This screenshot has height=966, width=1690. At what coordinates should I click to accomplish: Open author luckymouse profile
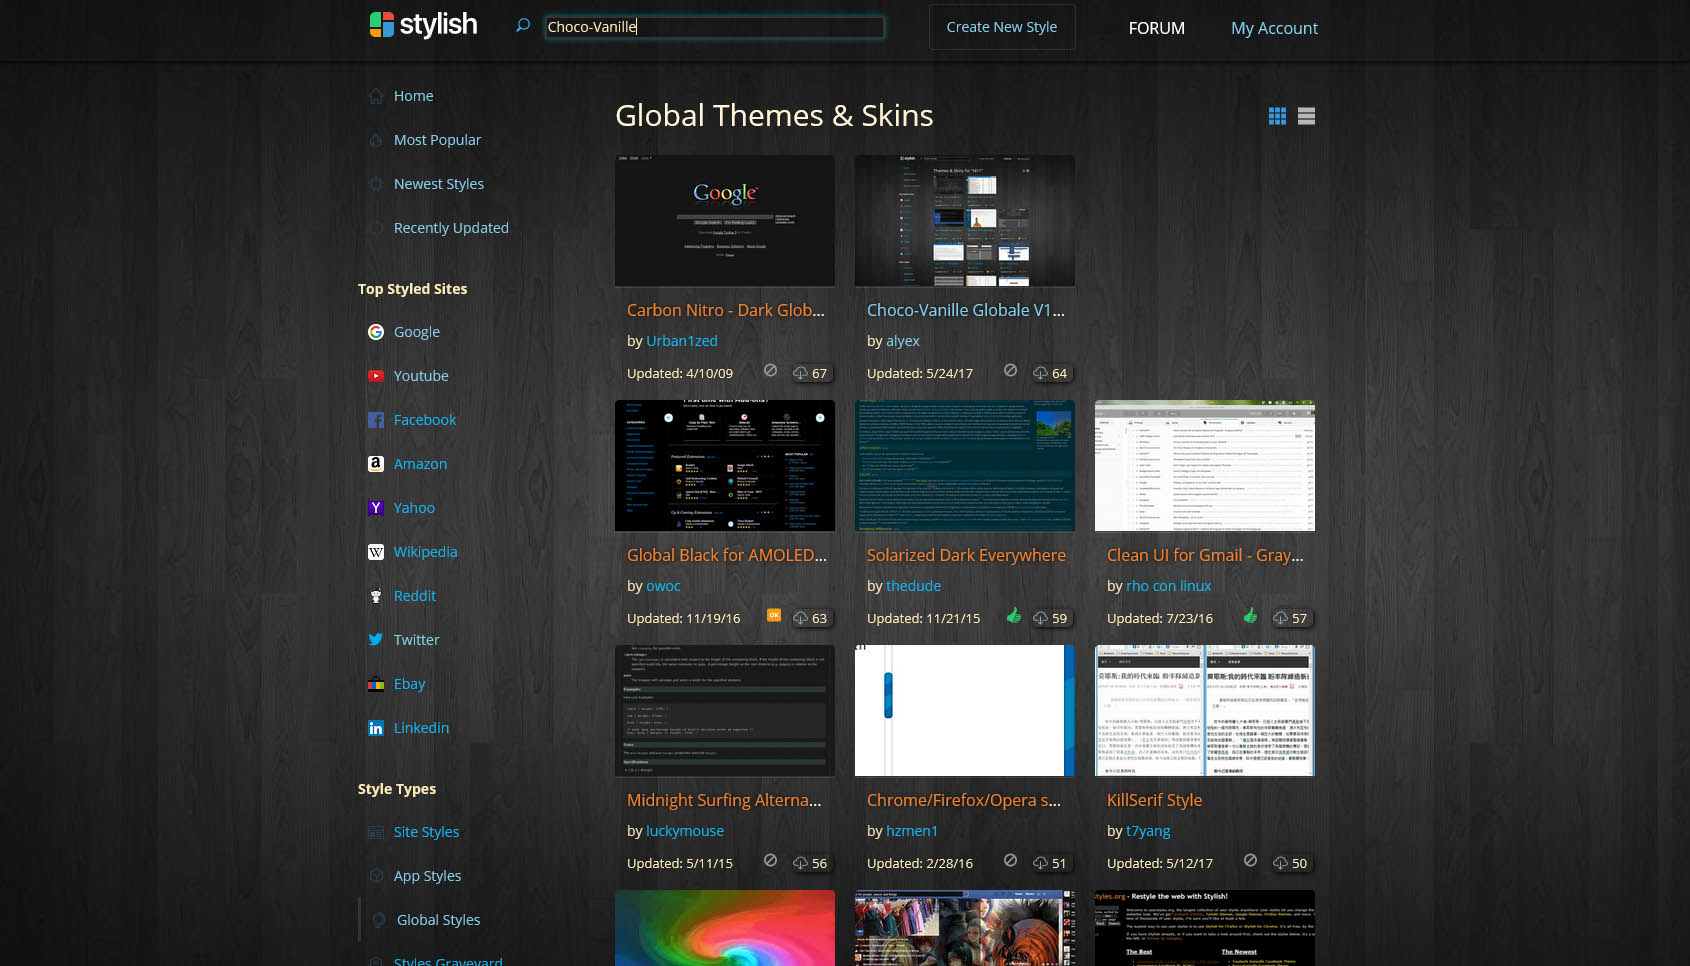pos(685,831)
